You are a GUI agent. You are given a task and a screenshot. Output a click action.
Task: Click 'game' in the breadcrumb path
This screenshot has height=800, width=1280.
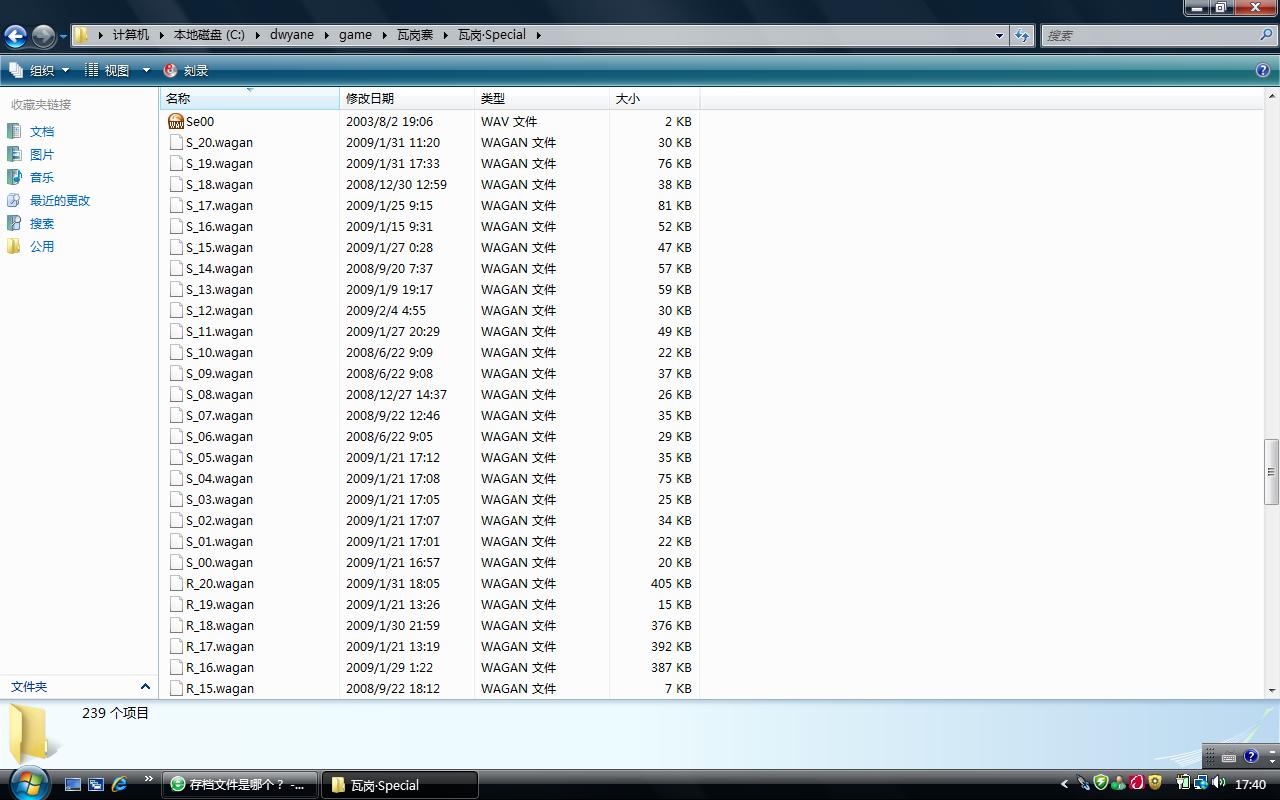coord(355,34)
